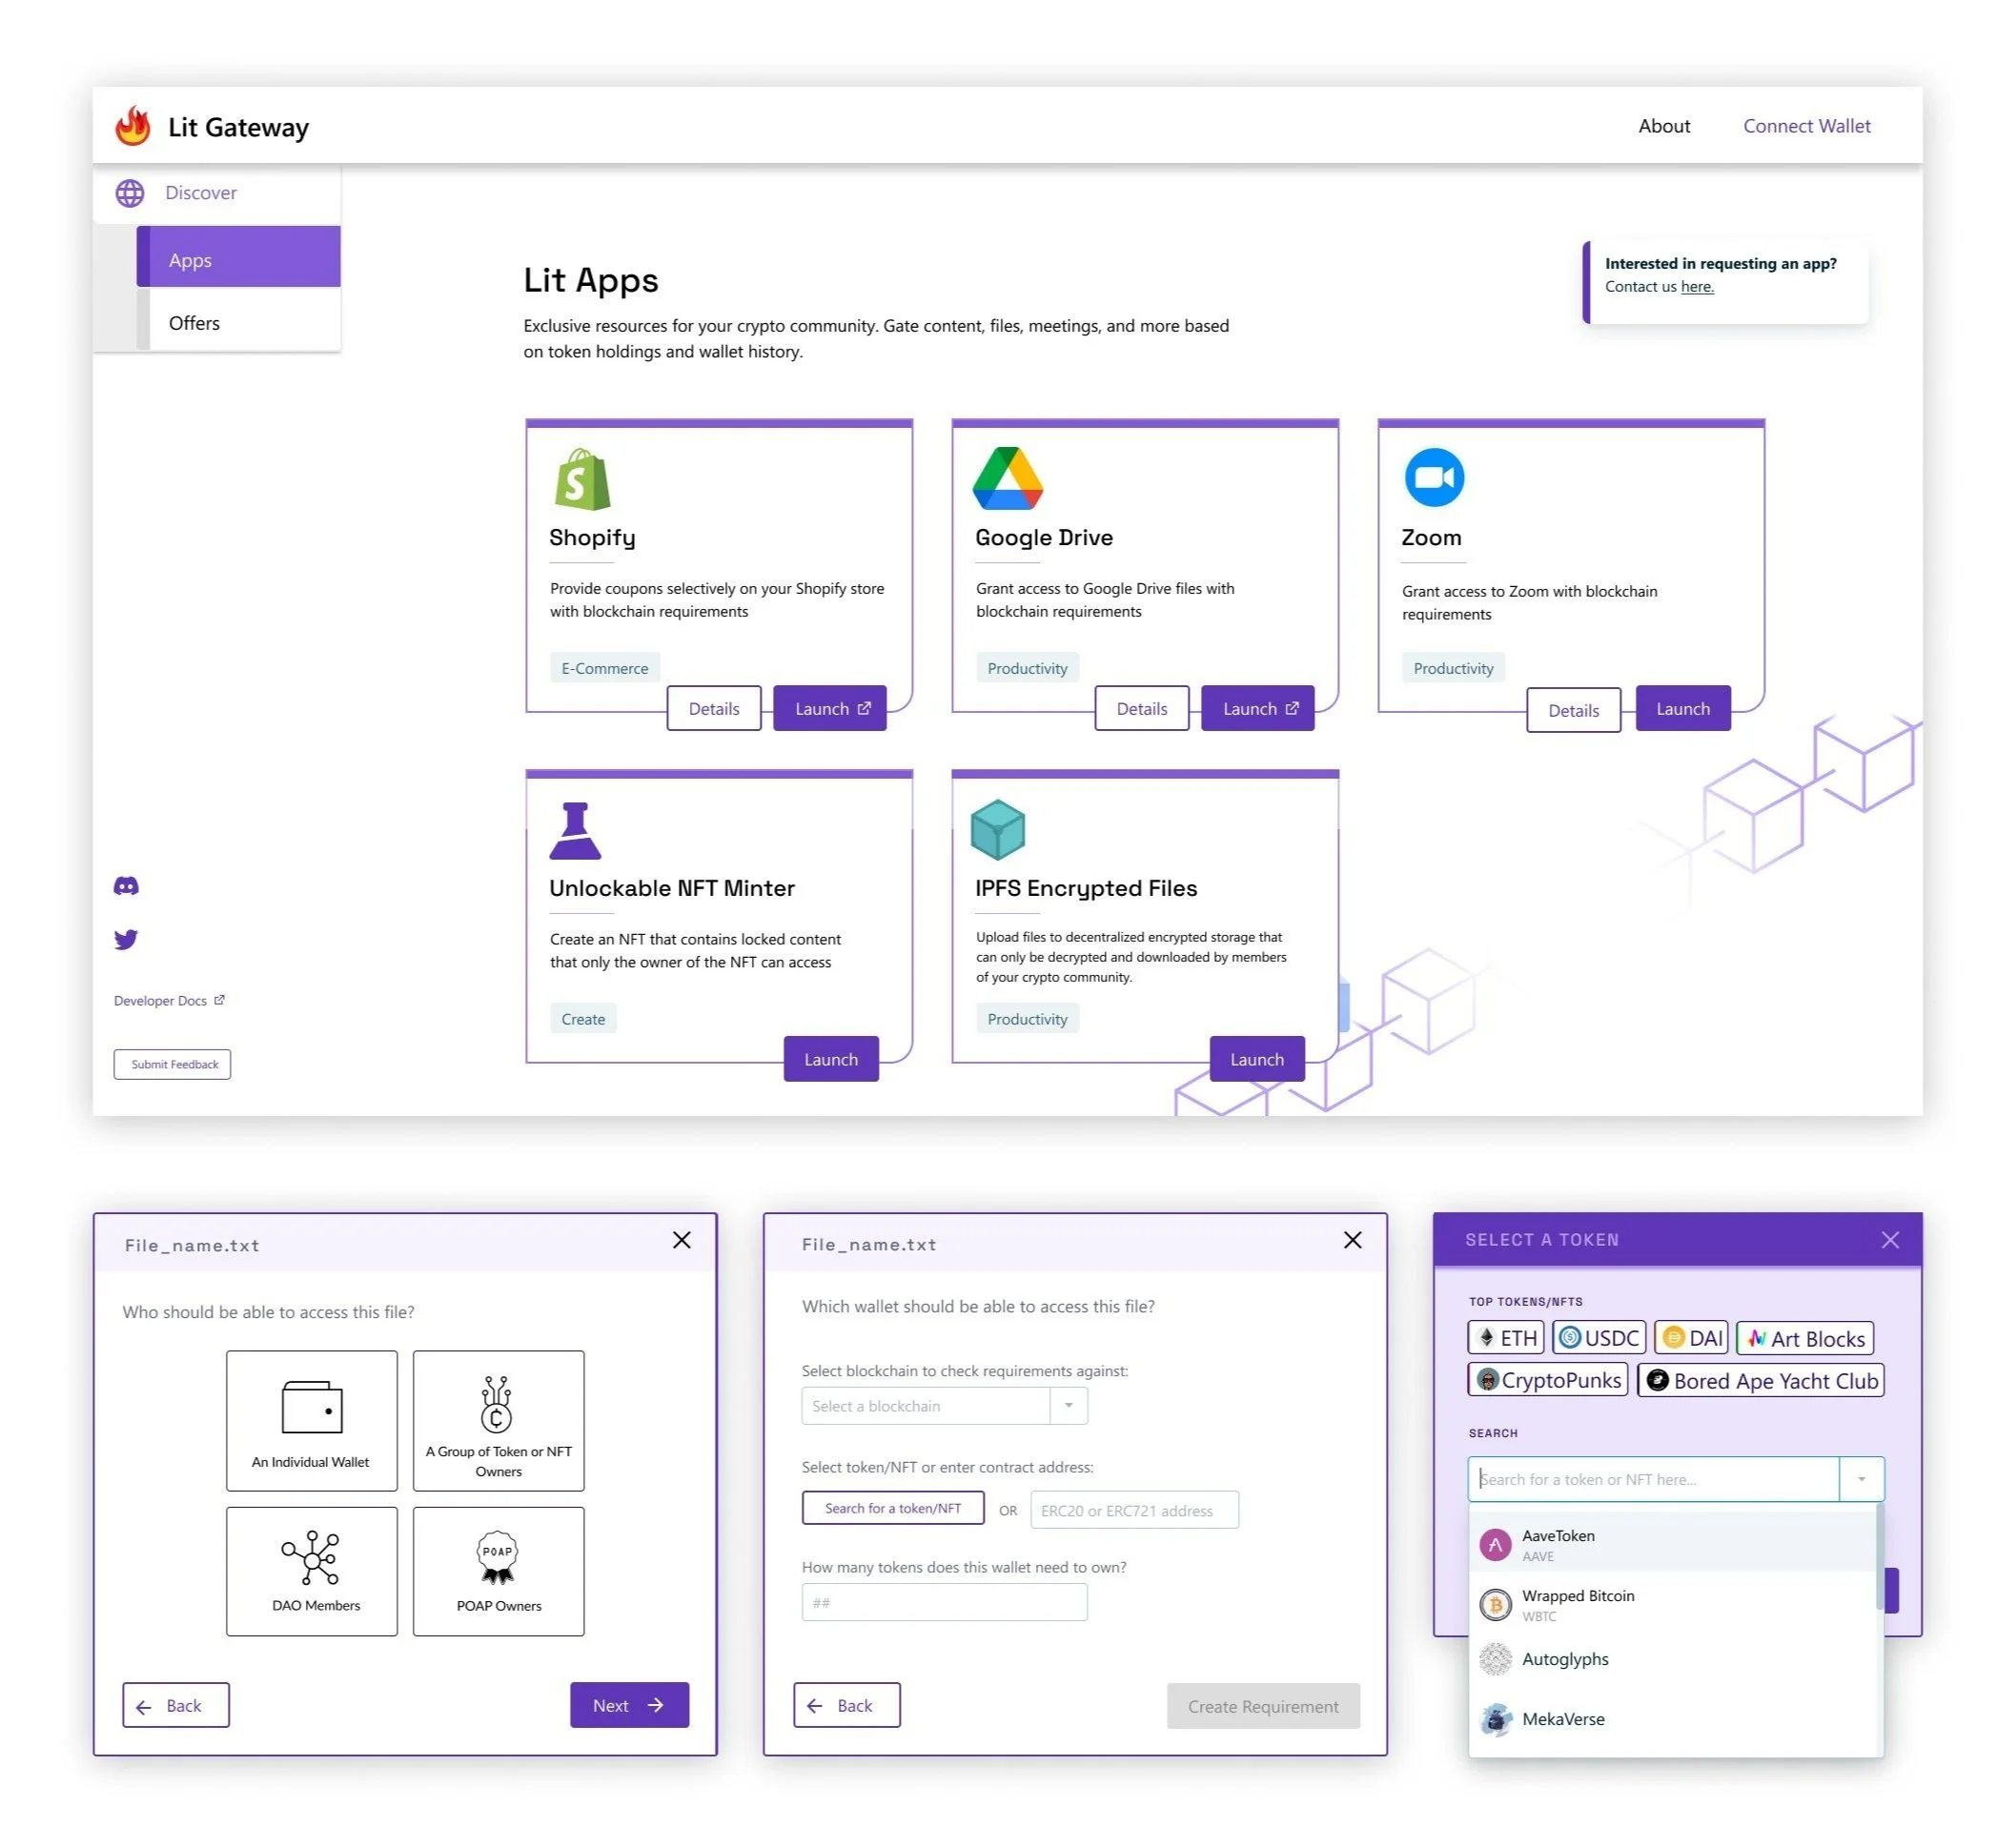The width and height of the screenshot is (2016, 1827).
Task: Open the Select a blockchain dropdown
Action: (x=944, y=1406)
